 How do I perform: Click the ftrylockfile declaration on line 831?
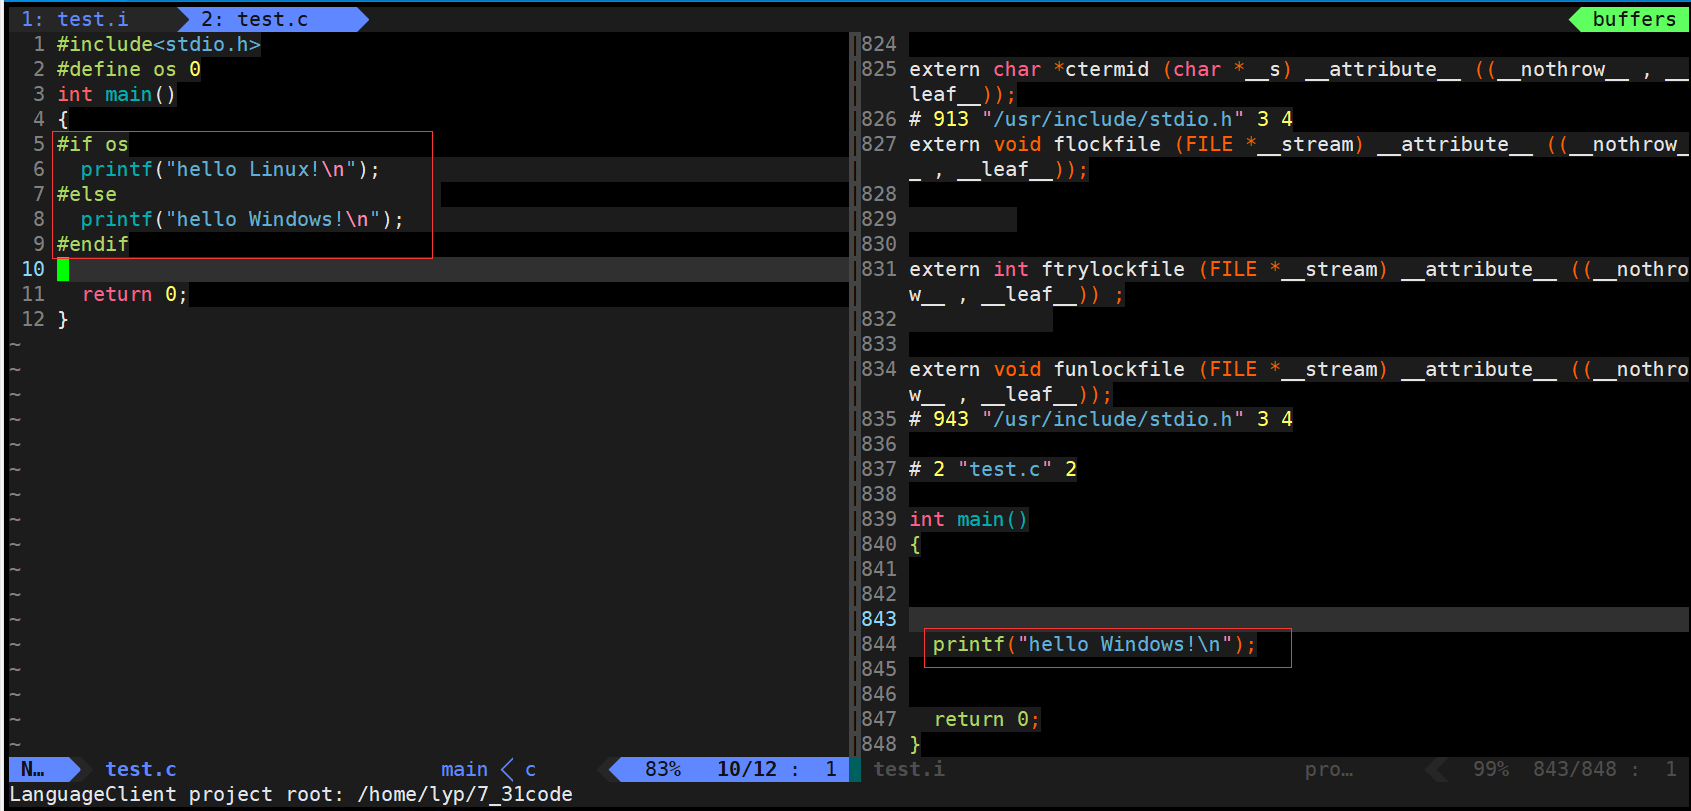(x=1298, y=281)
